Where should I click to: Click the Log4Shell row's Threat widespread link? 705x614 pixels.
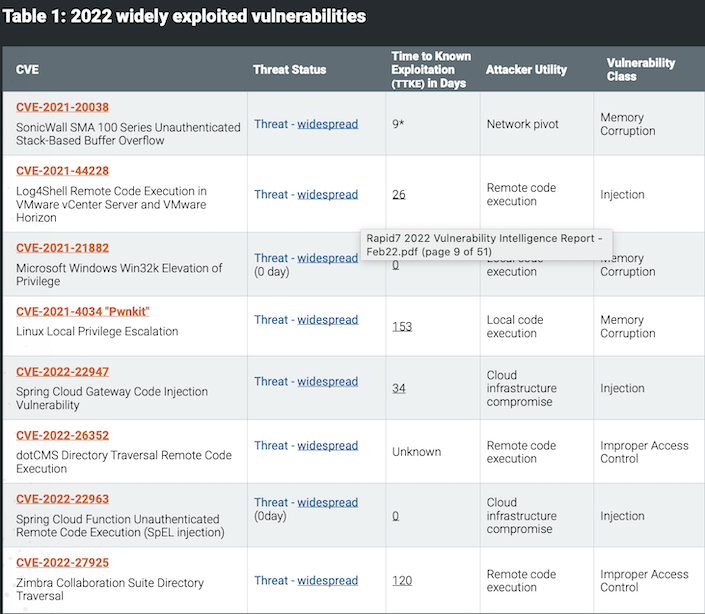(327, 194)
